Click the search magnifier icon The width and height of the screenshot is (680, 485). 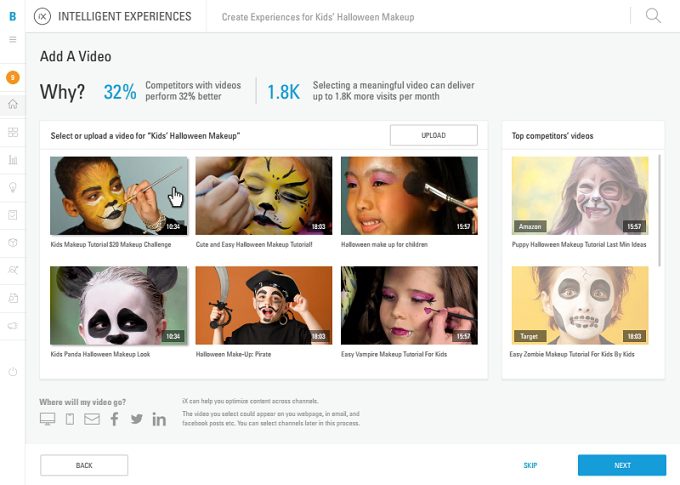click(x=653, y=16)
